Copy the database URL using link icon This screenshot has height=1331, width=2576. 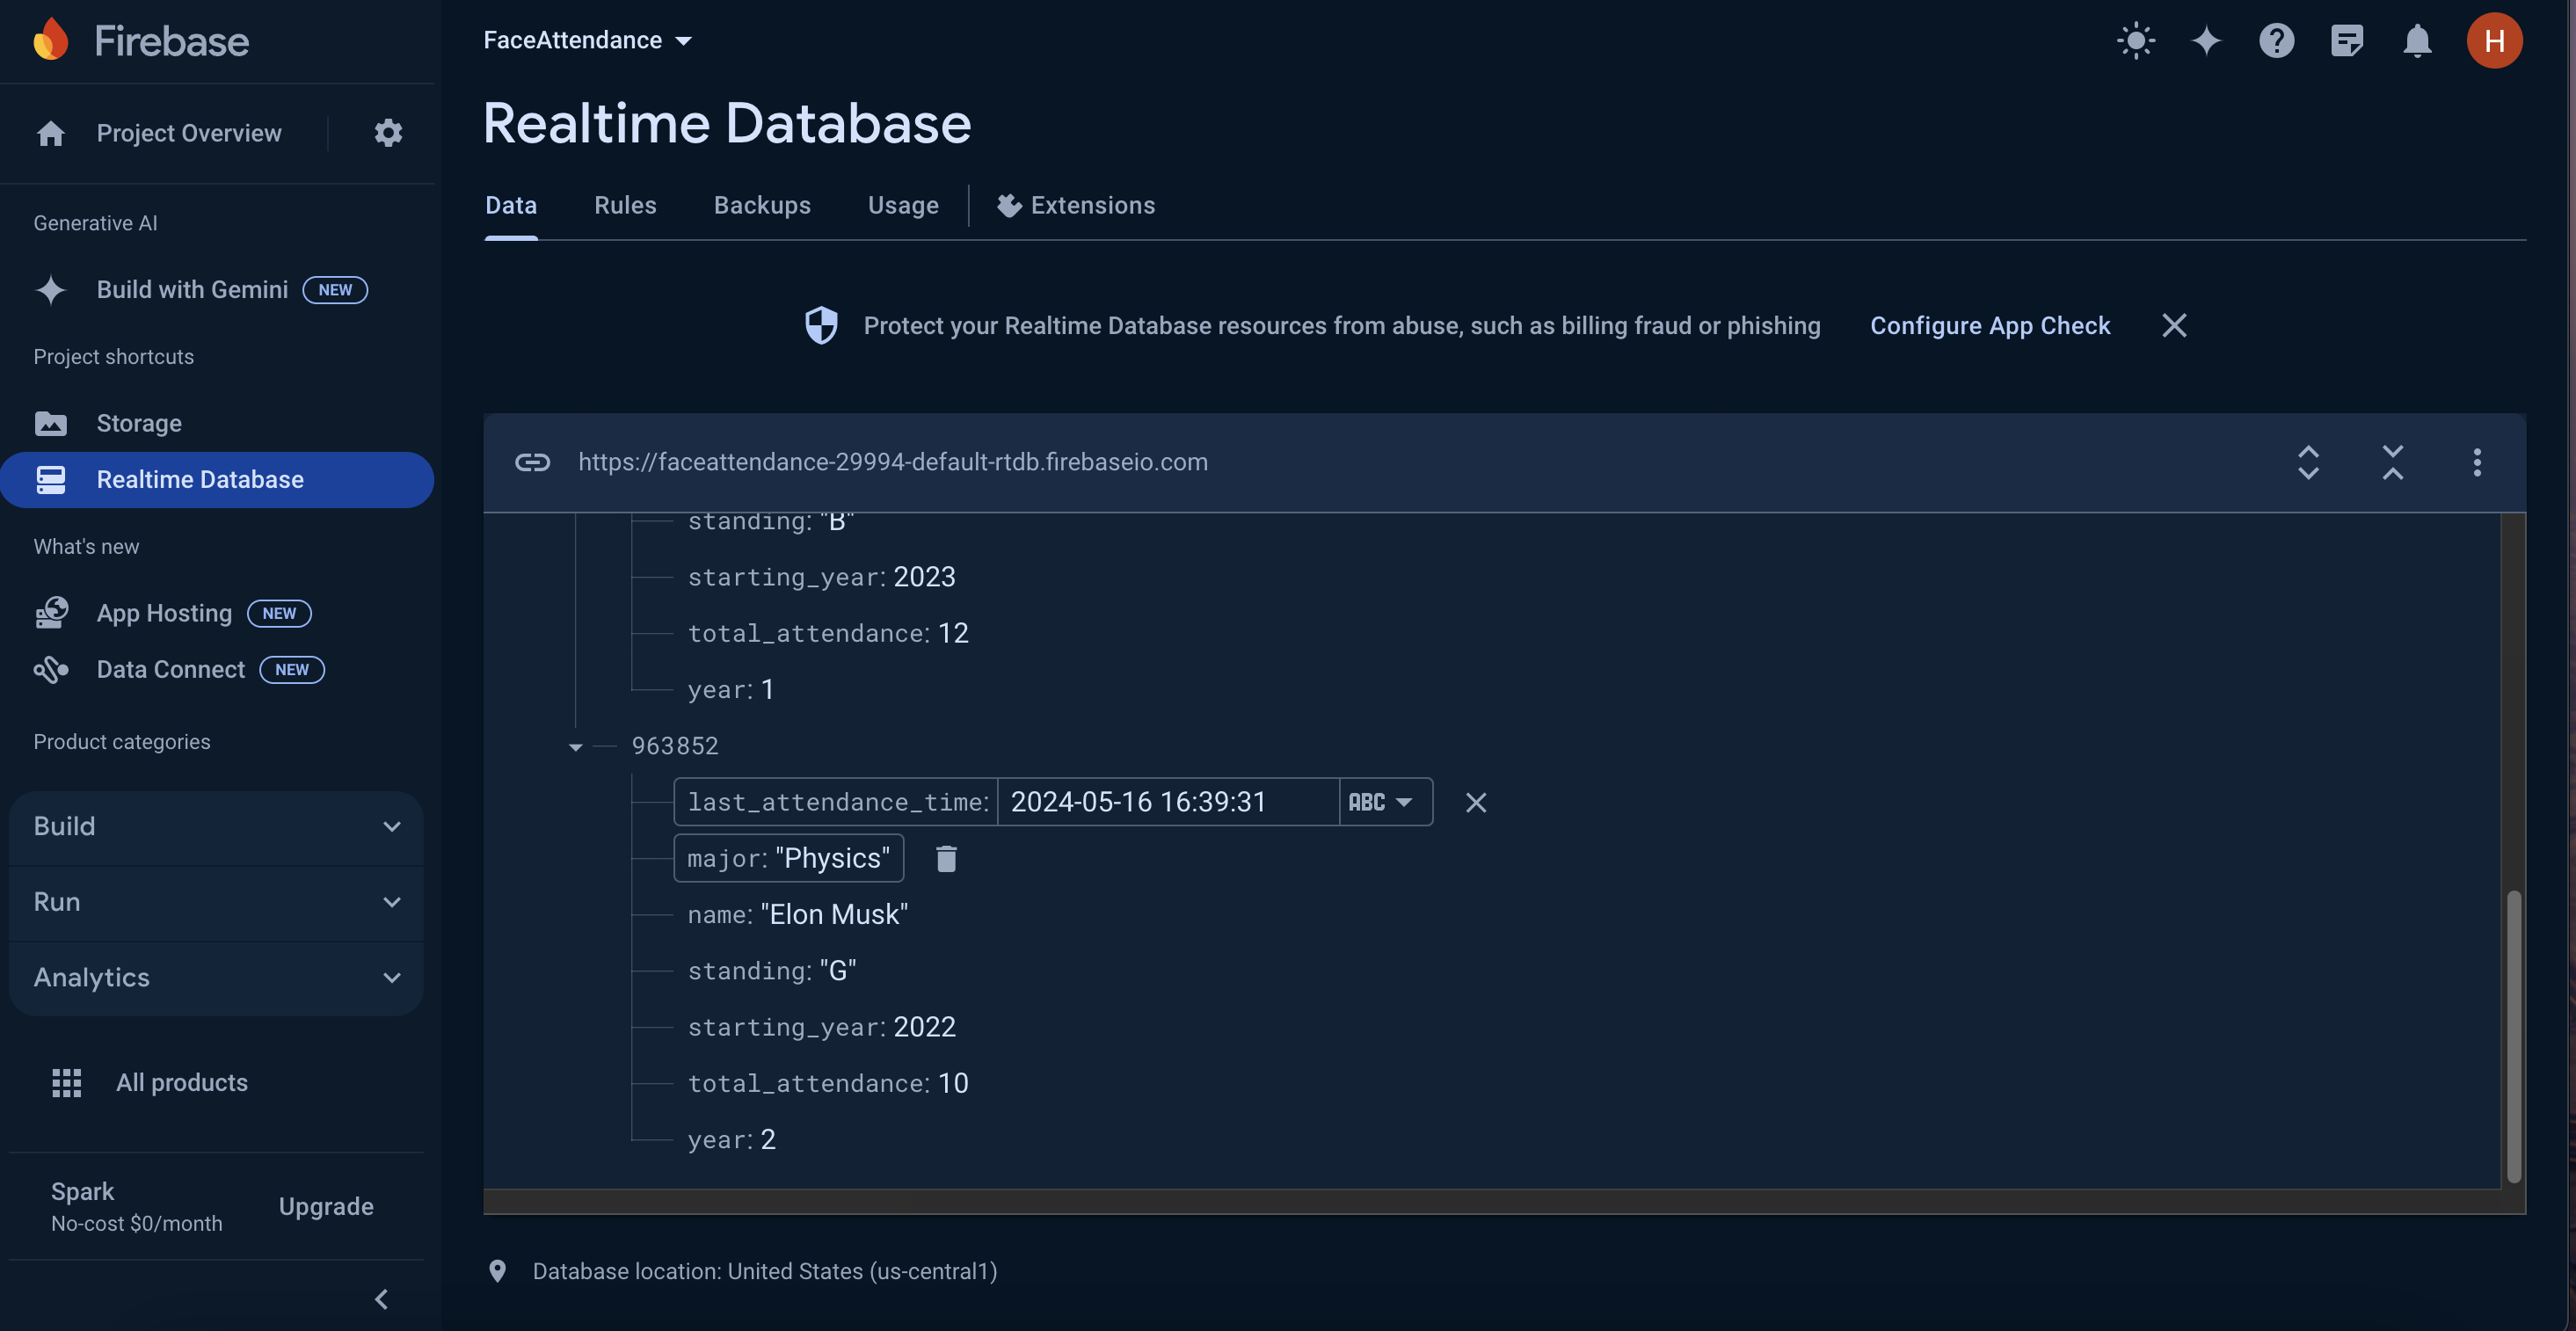pos(533,462)
